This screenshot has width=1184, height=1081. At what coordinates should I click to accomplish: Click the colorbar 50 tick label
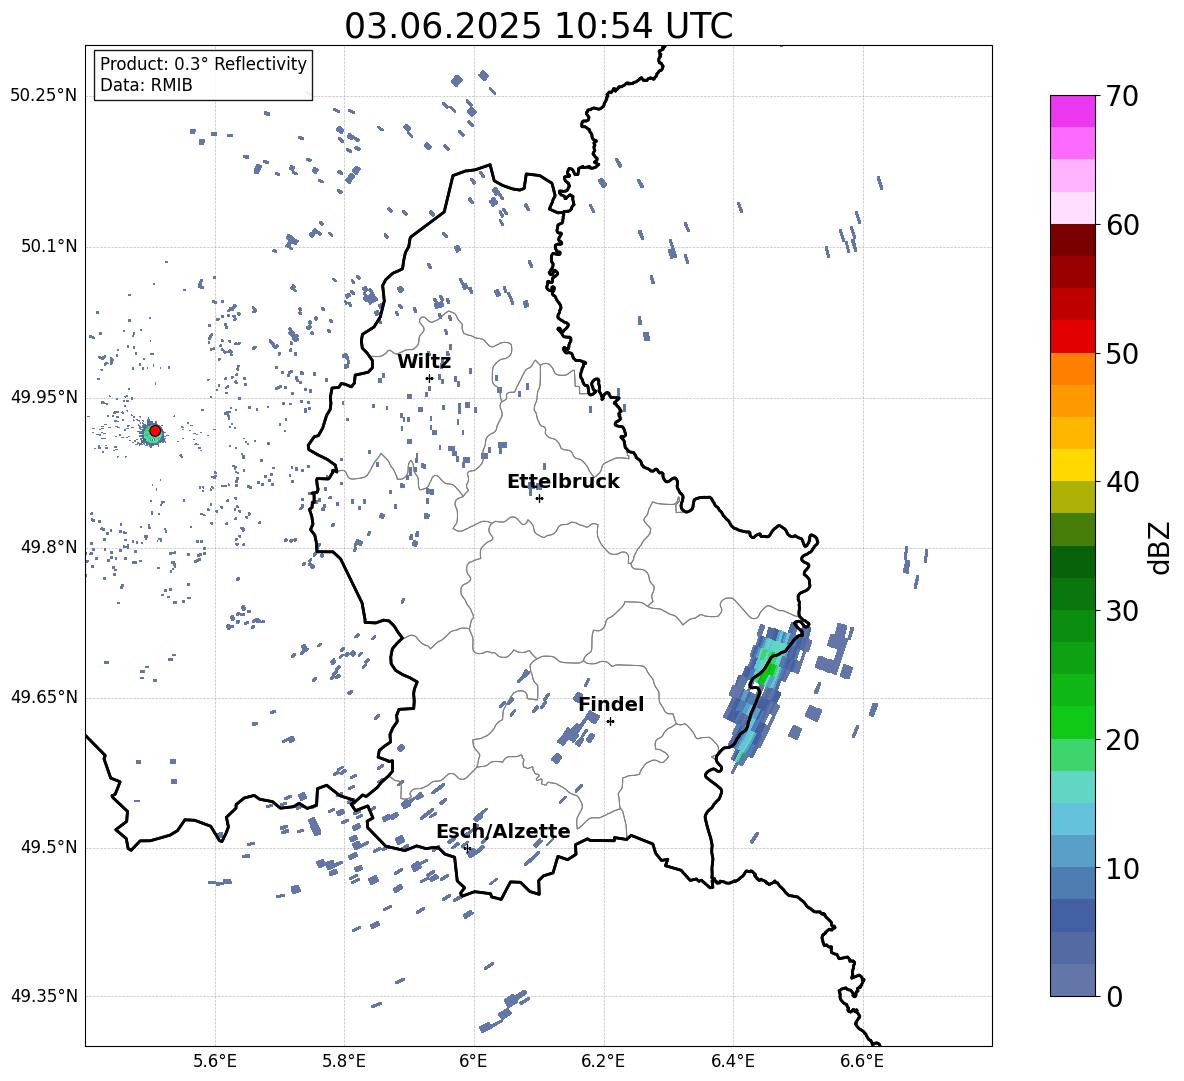(x=1122, y=353)
